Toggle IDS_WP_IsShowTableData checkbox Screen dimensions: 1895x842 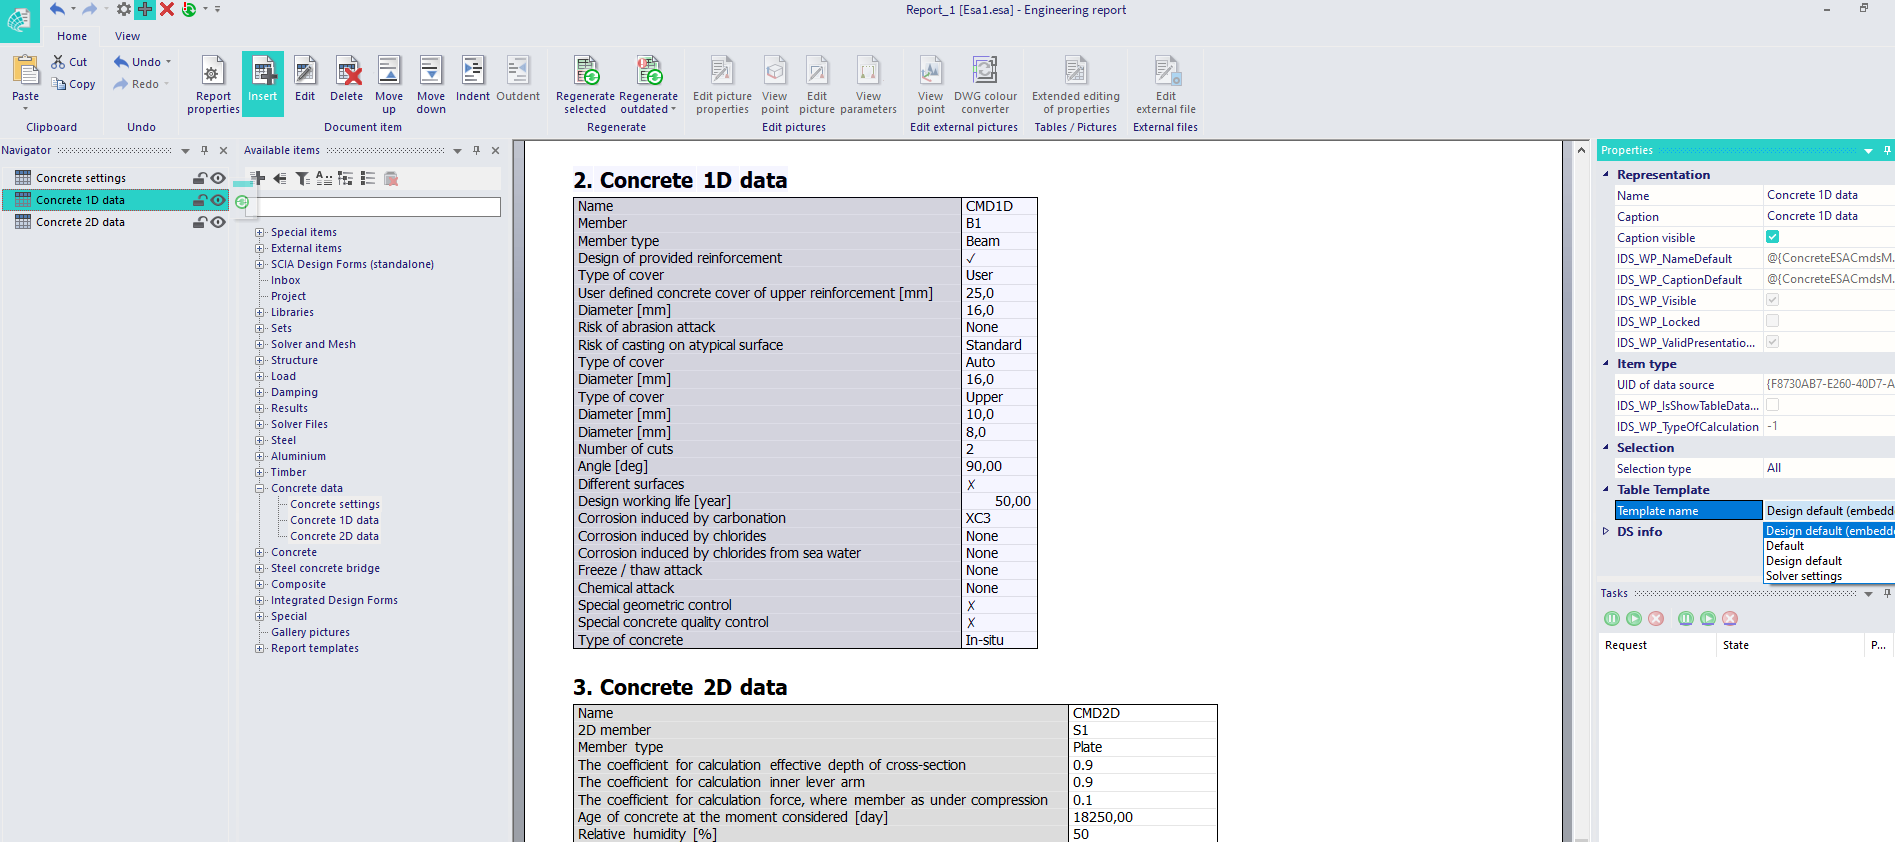coord(1772,405)
